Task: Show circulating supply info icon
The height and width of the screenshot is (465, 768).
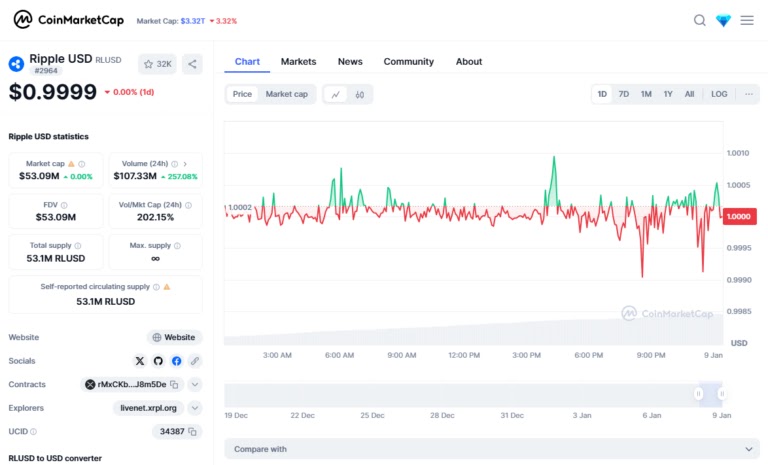Action: point(156,287)
